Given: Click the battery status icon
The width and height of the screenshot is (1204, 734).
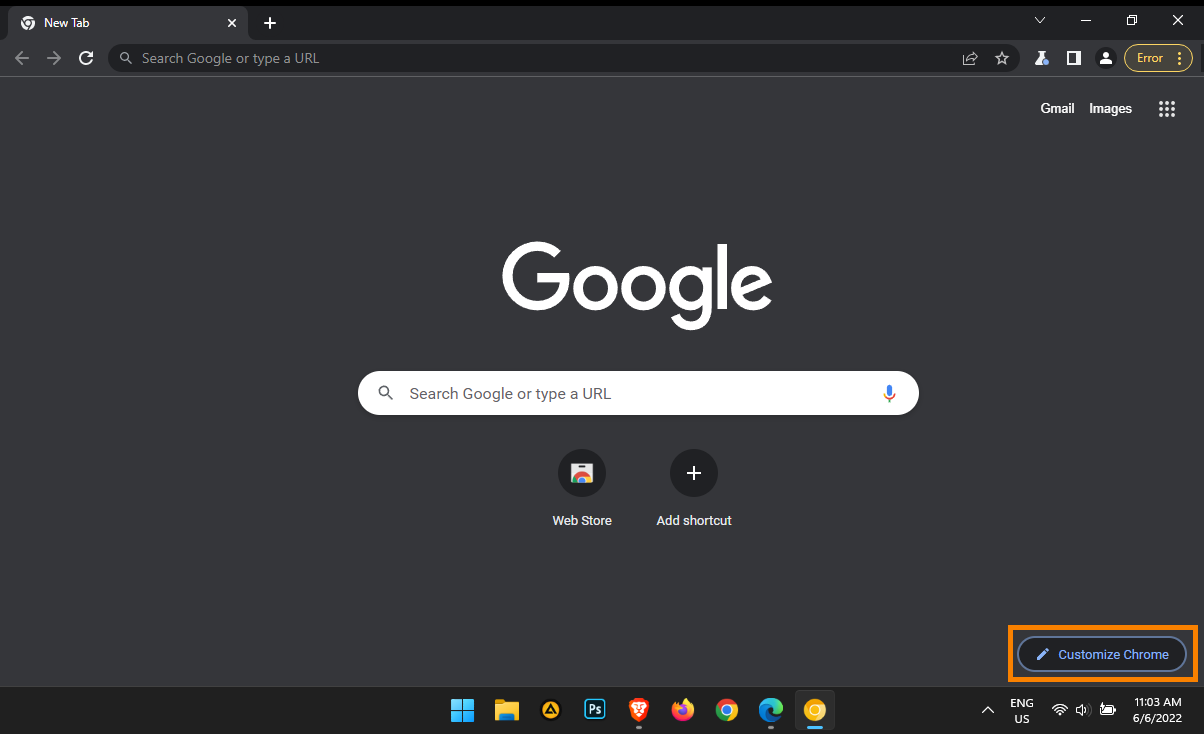Looking at the screenshot, I should [1108, 710].
